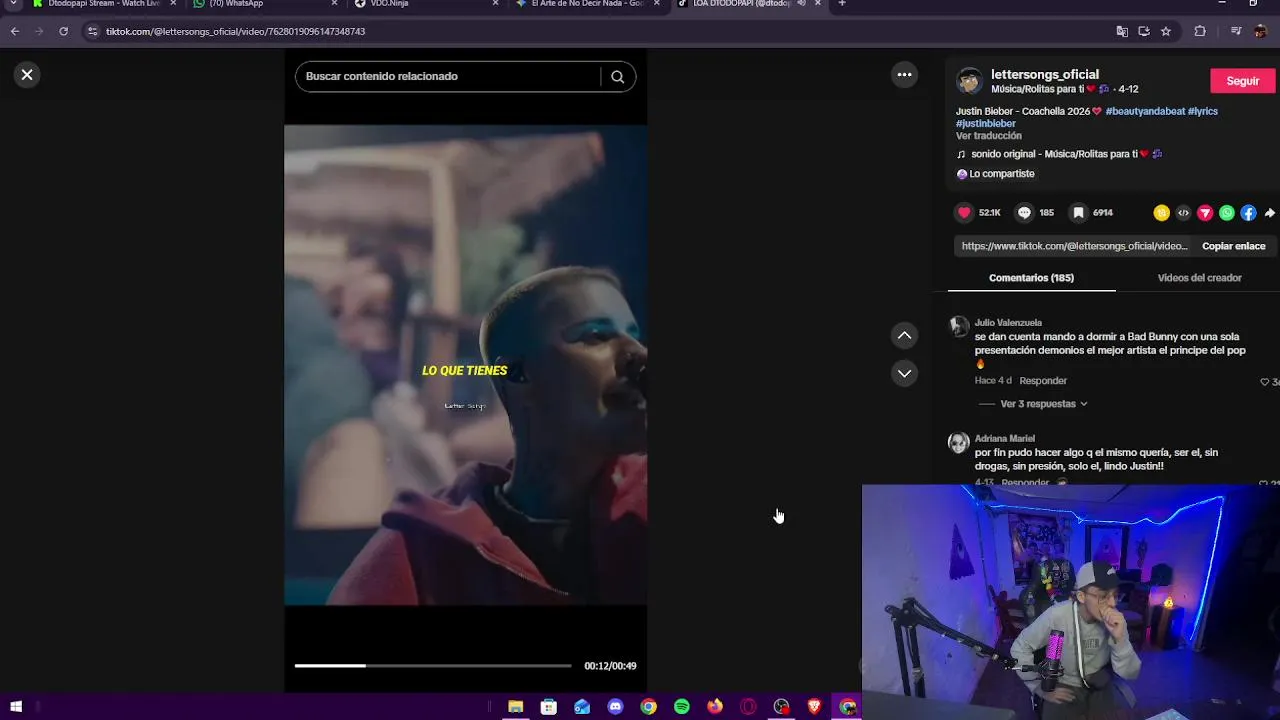Open a new browser tab with plus
This screenshot has height=720, width=1280.
click(x=842, y=4)
